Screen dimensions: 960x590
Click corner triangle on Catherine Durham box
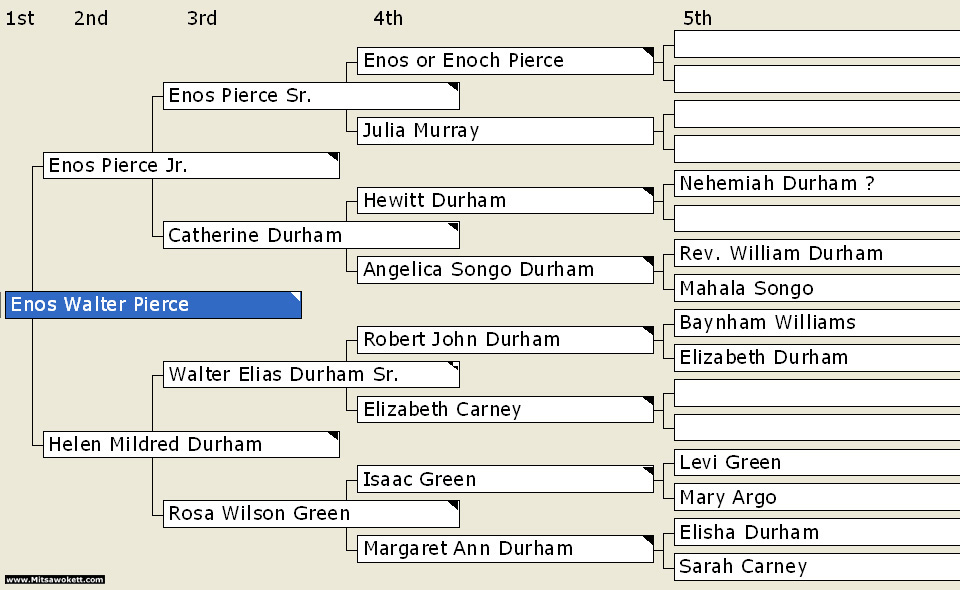point(454,226)
